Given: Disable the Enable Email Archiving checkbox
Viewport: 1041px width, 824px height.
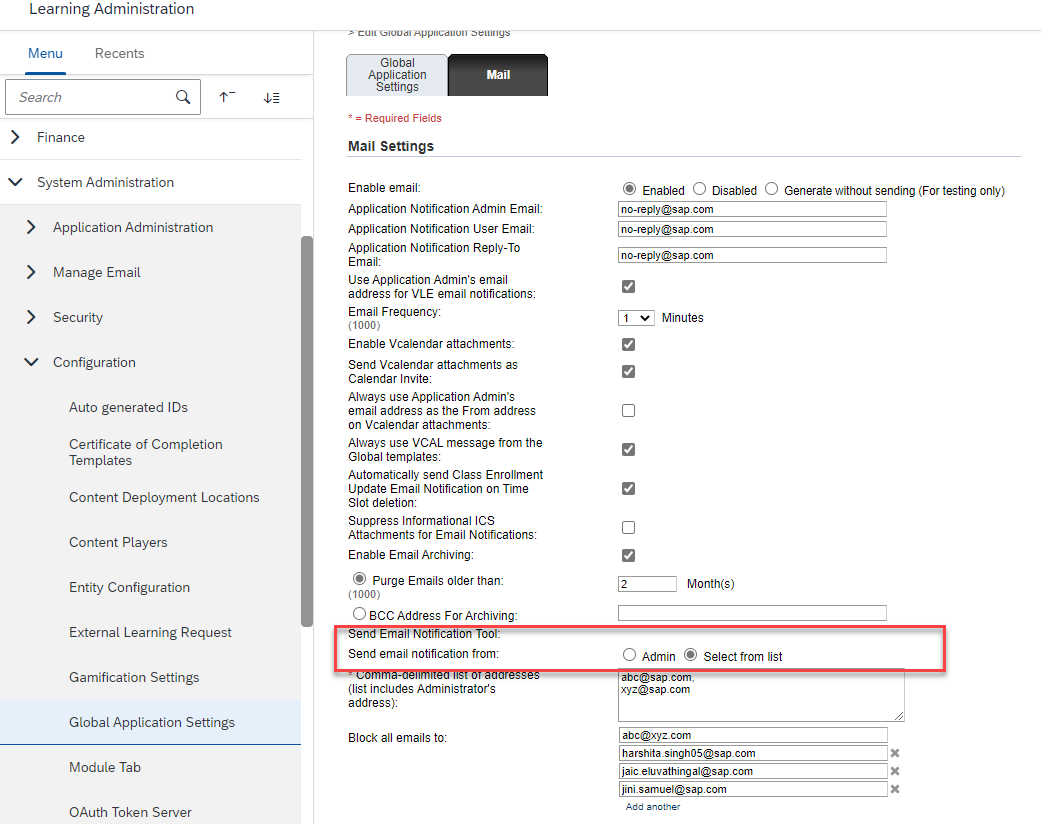Looking at the screenshot, I should pos(628,555).
